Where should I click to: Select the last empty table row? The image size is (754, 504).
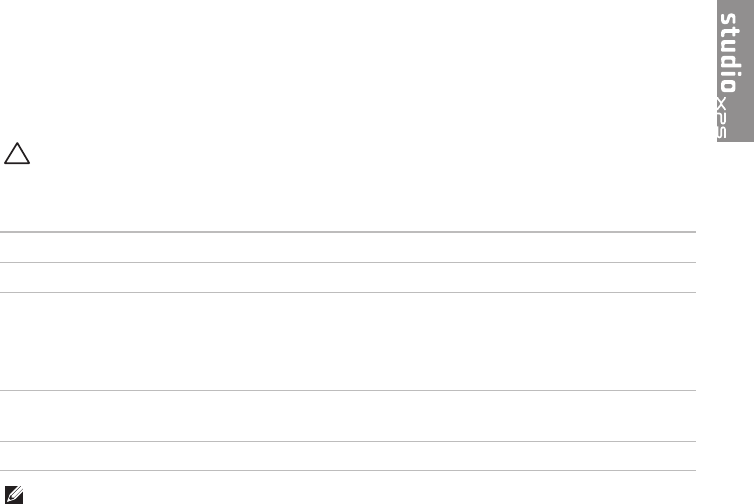[x=348, y=456]
